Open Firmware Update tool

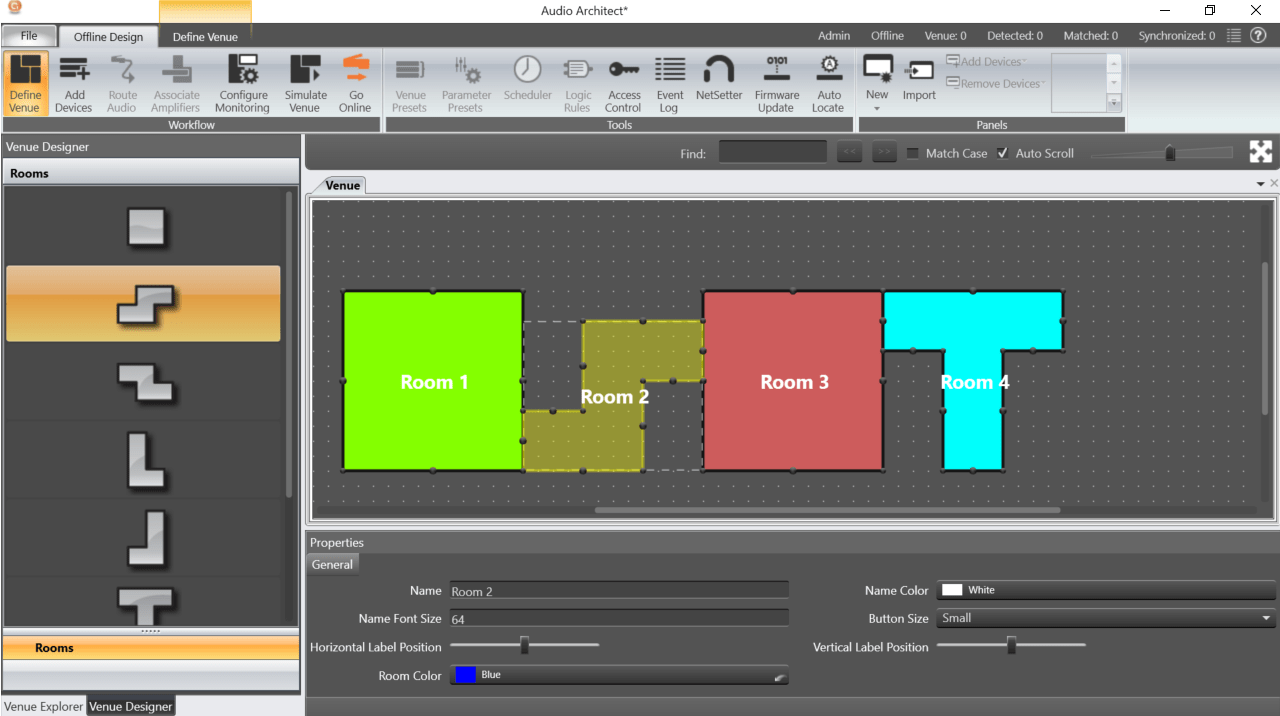pos(776,83)
